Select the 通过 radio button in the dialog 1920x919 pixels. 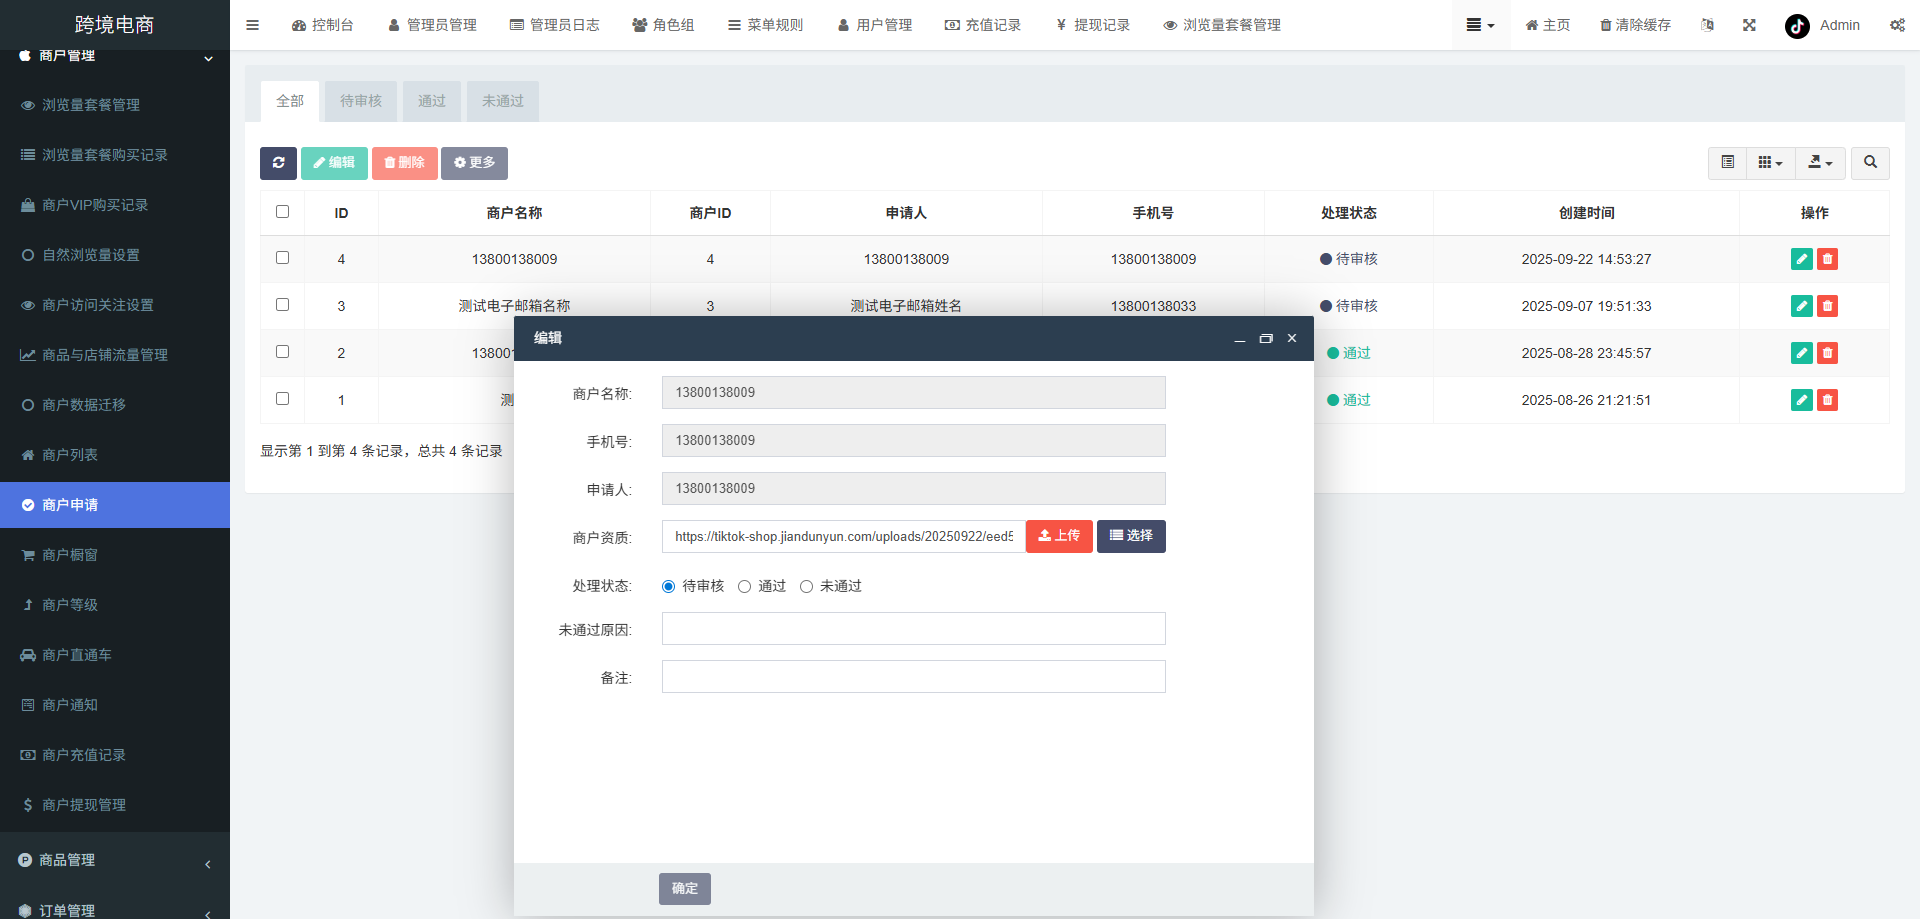point(744,586)
